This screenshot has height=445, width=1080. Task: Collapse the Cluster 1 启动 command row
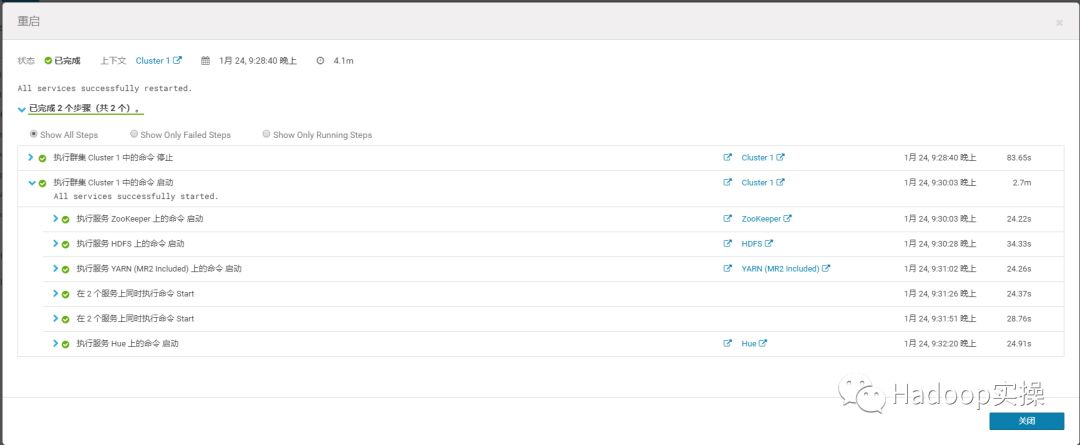point(31,183)
